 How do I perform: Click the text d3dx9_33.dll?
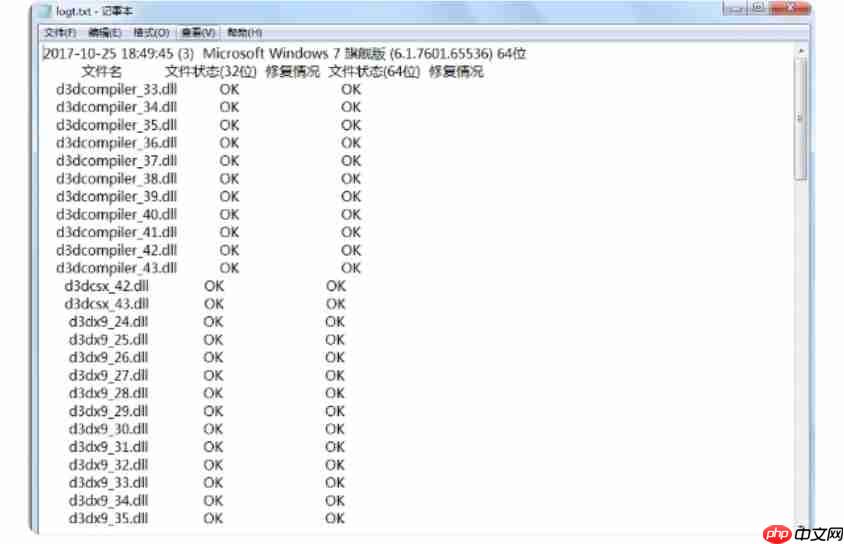(x=108, y=483)
